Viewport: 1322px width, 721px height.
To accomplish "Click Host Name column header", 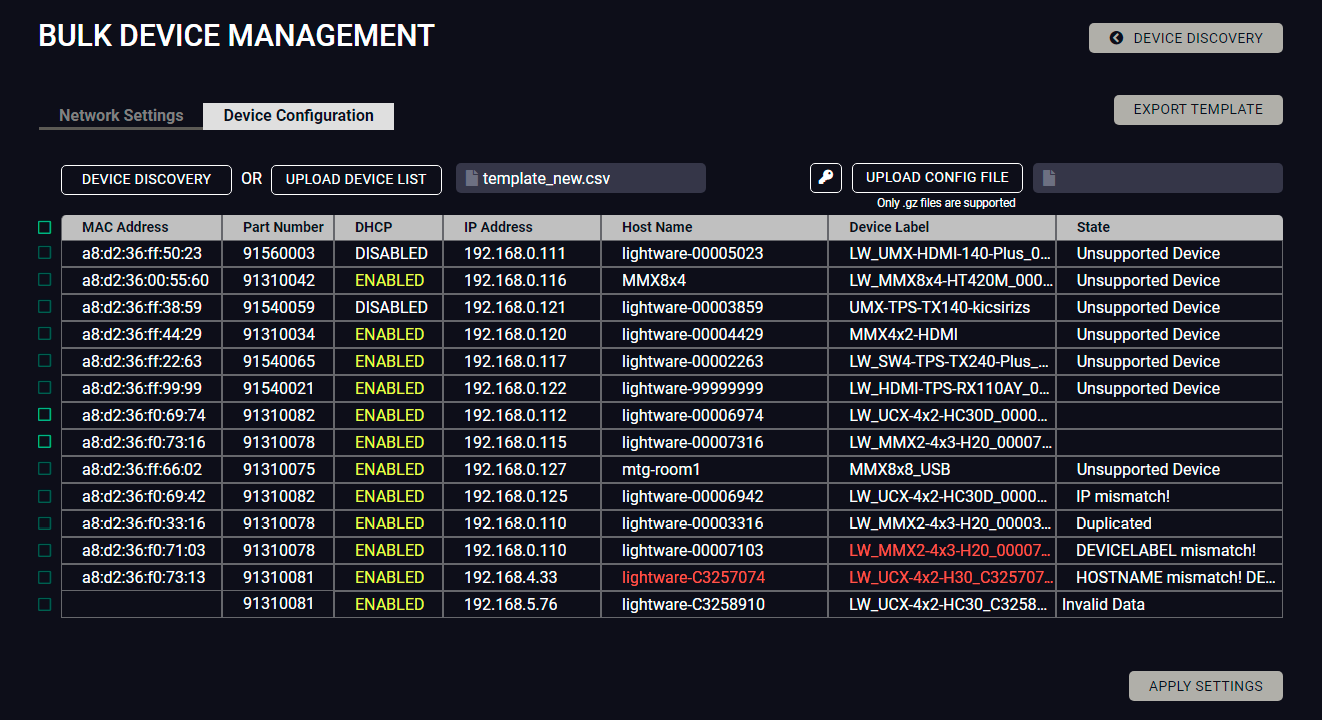I will 714,227.
